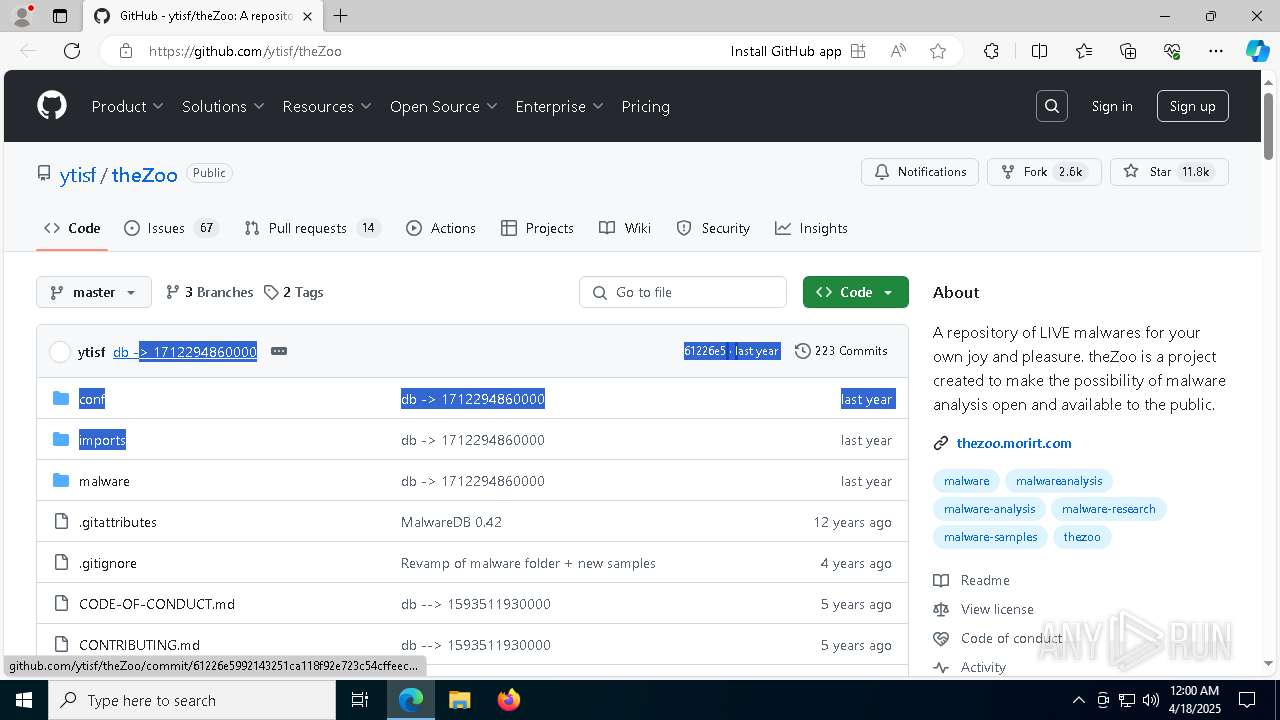Click the Windows search box
The image size is (1280, 720).
pyautogui.click(x=192, y=700)
